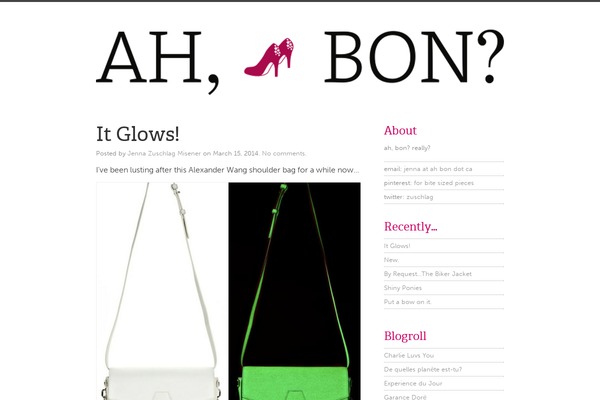Image resolution: width=600 pixels, height=400 pixels.
Task: Open author Jenna Zuschlag Misener's page
Action: tap(164, 153)
